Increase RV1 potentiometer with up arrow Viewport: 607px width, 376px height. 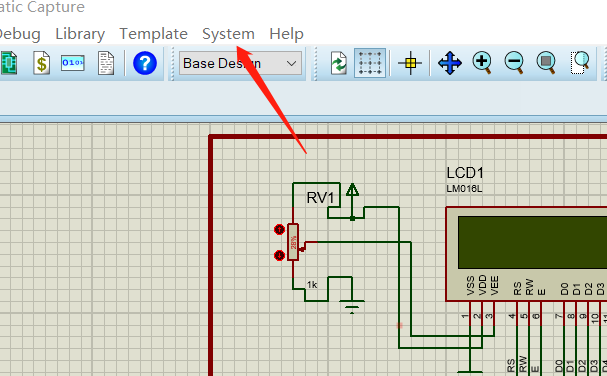pyautogui.click(x=279, y=230)
